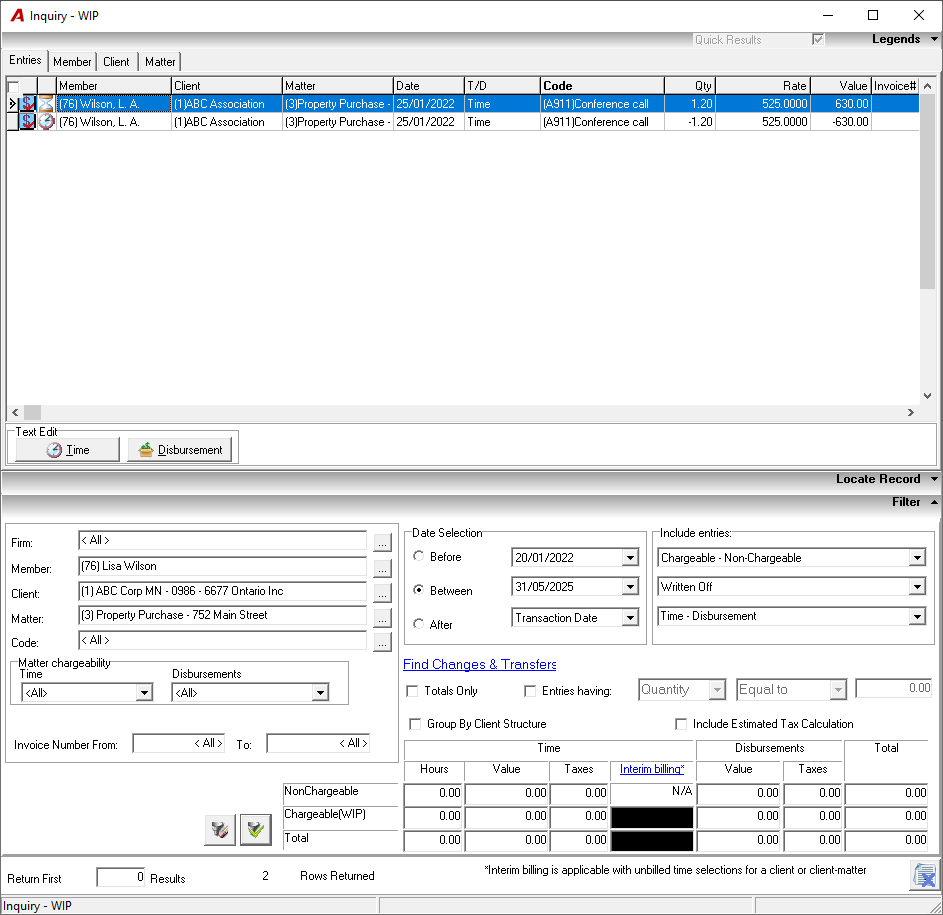Click the clock icon in the -630.00 row
Screen dimensions: 943x915
pyautogui.click(x=46, y=122)
